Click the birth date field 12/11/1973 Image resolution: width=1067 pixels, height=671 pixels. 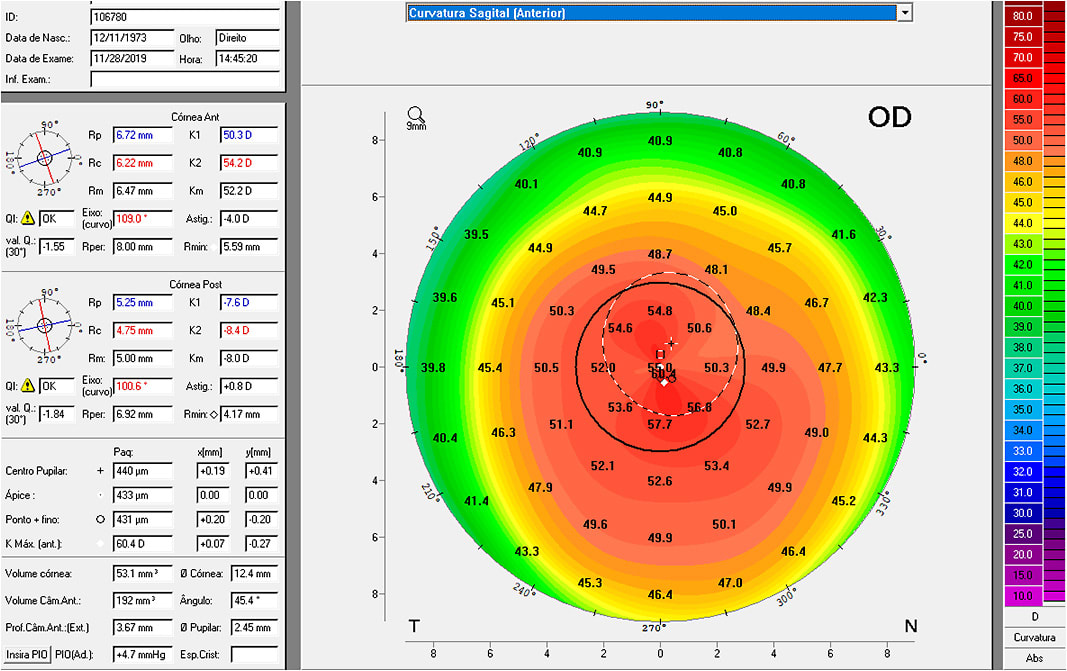coord(132,38)
